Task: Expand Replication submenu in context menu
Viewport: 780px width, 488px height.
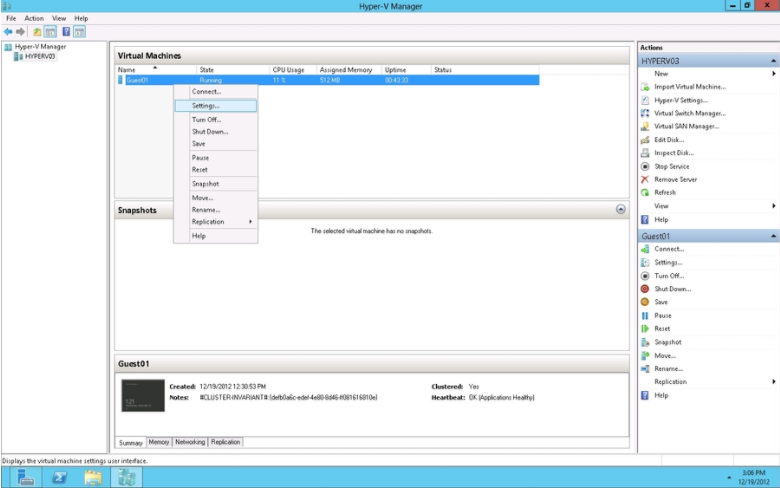Action: [250, 222]
